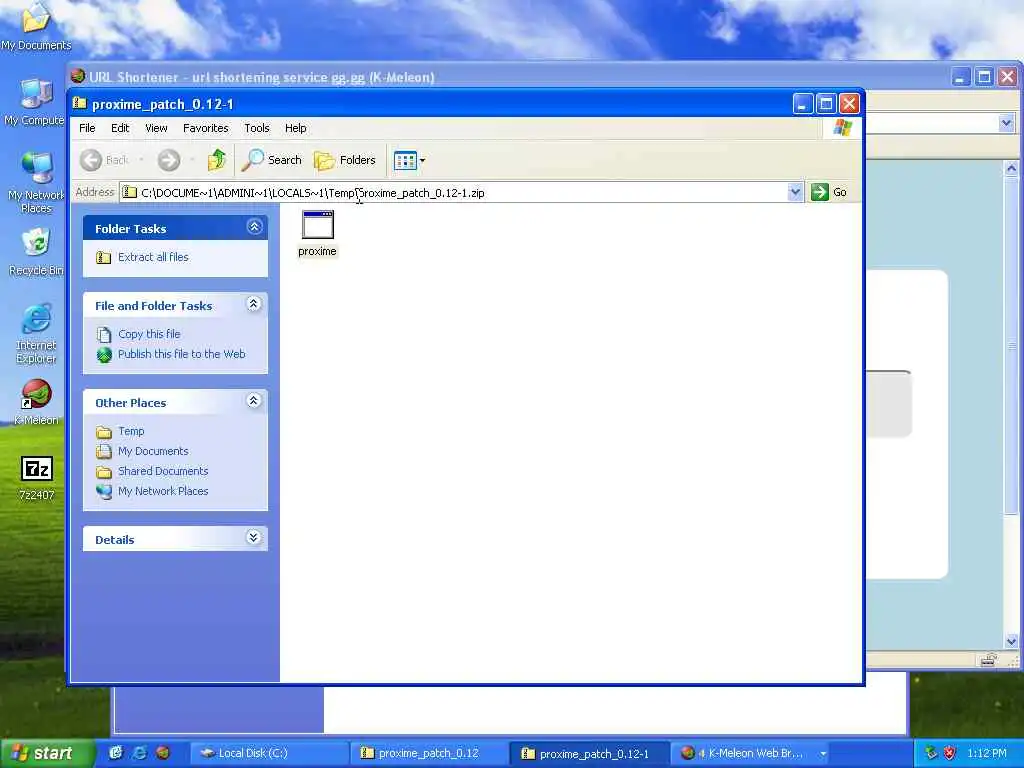Click Extract all files link
Viewport: 1024px width, 768px height.
[x=153, y=257]
